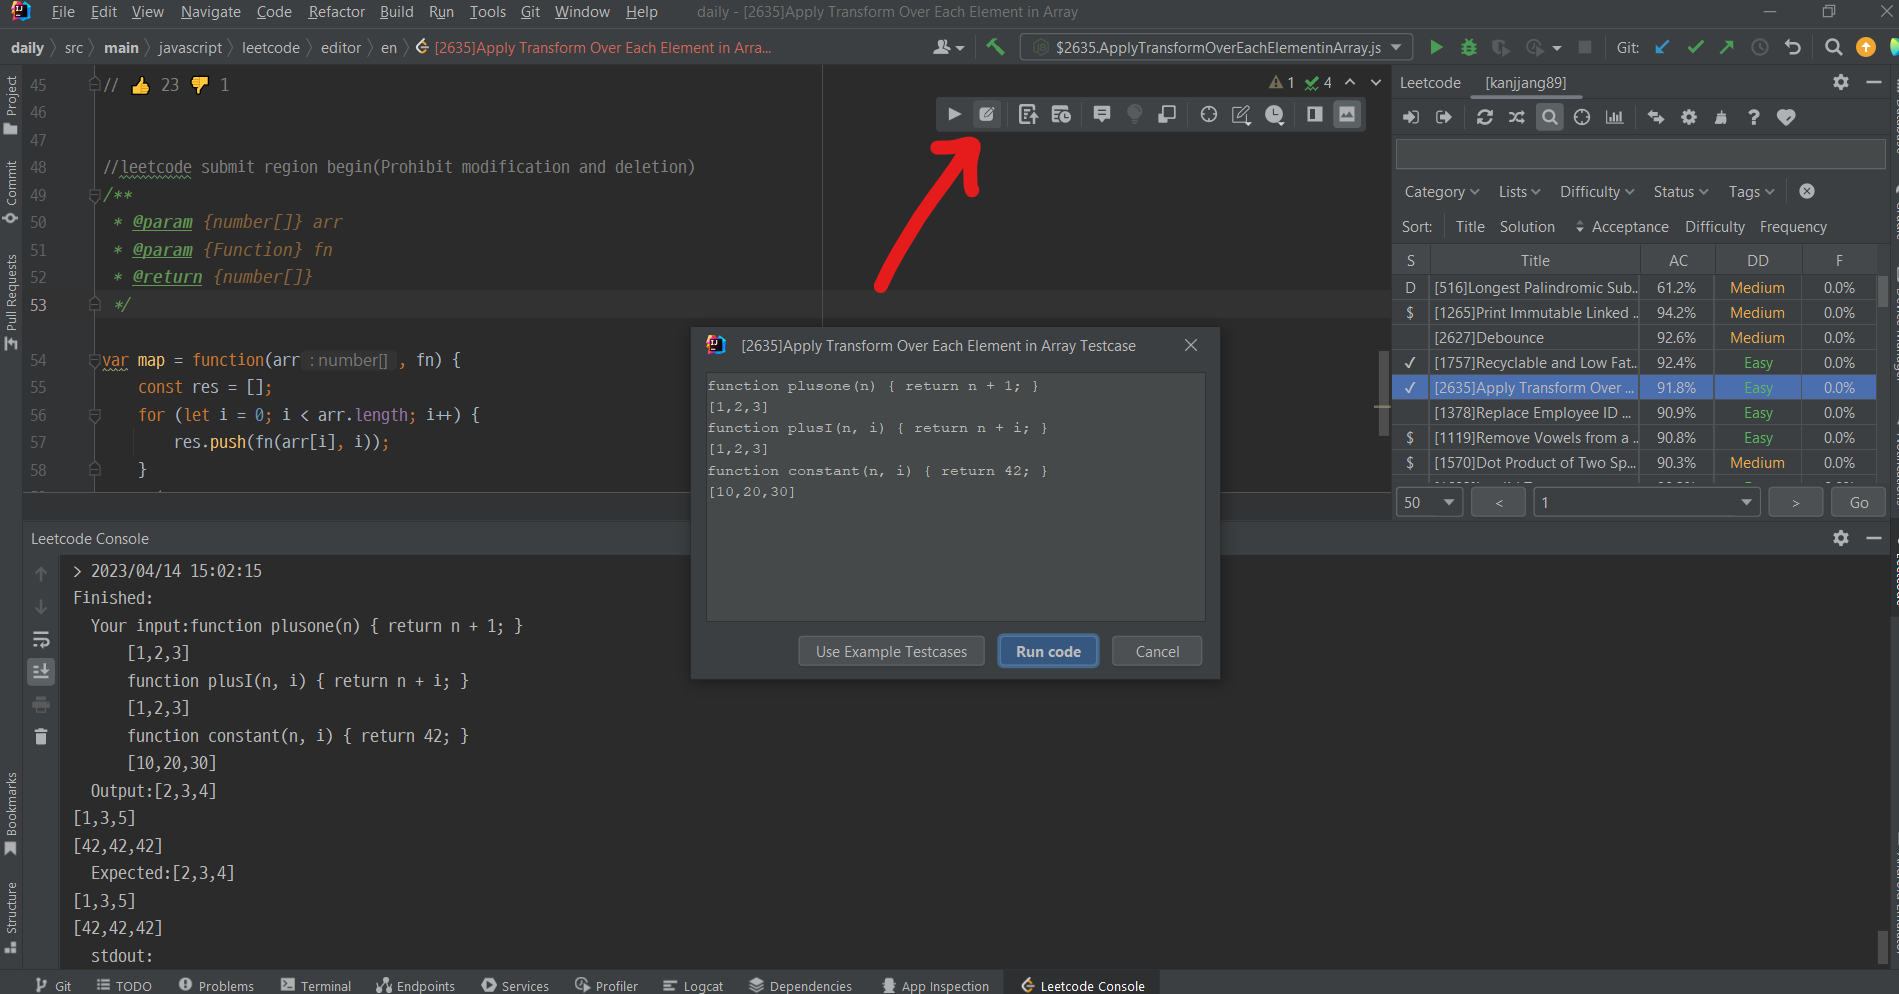Click the Leetcode sign in icon
The height and width of the screenshot is (994, 1899).
[1411, 117]
